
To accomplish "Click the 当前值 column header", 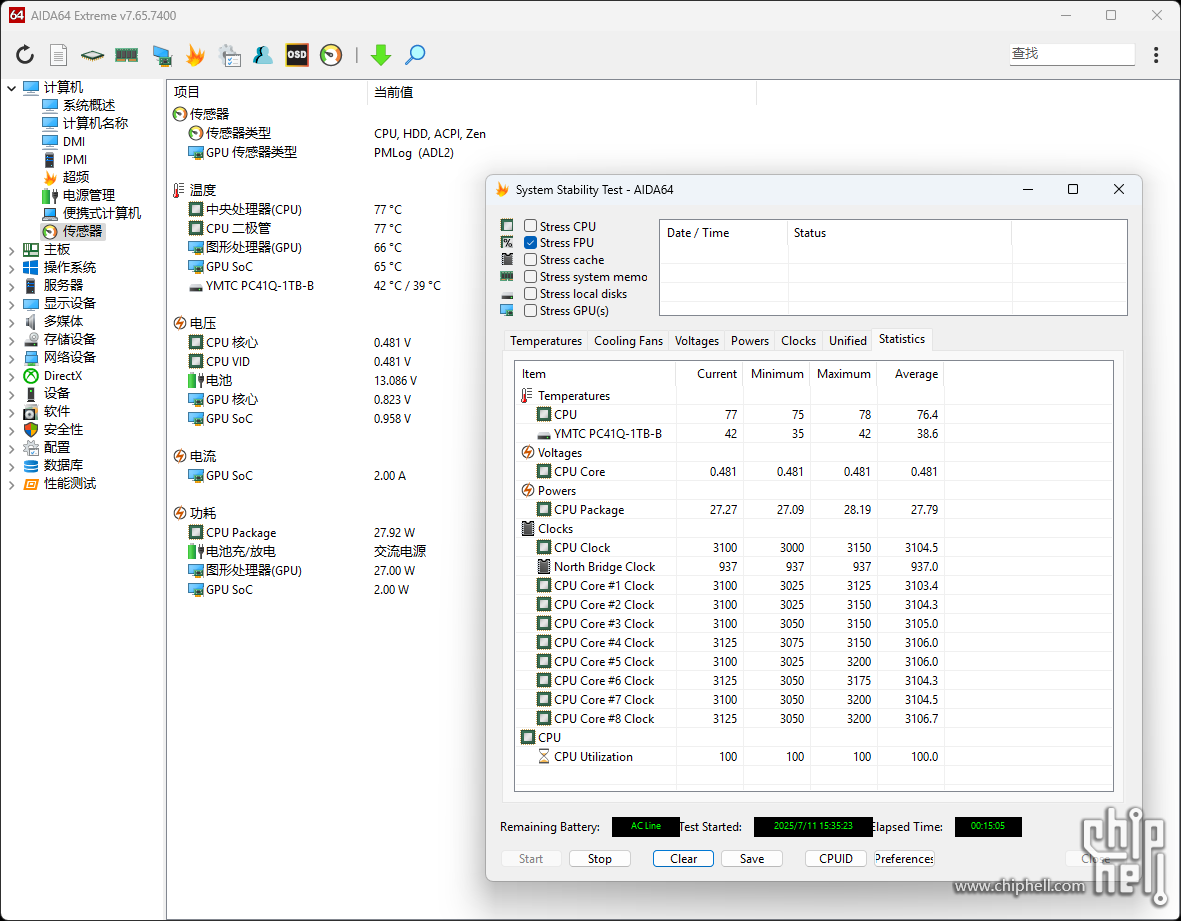I will (562, 92).
